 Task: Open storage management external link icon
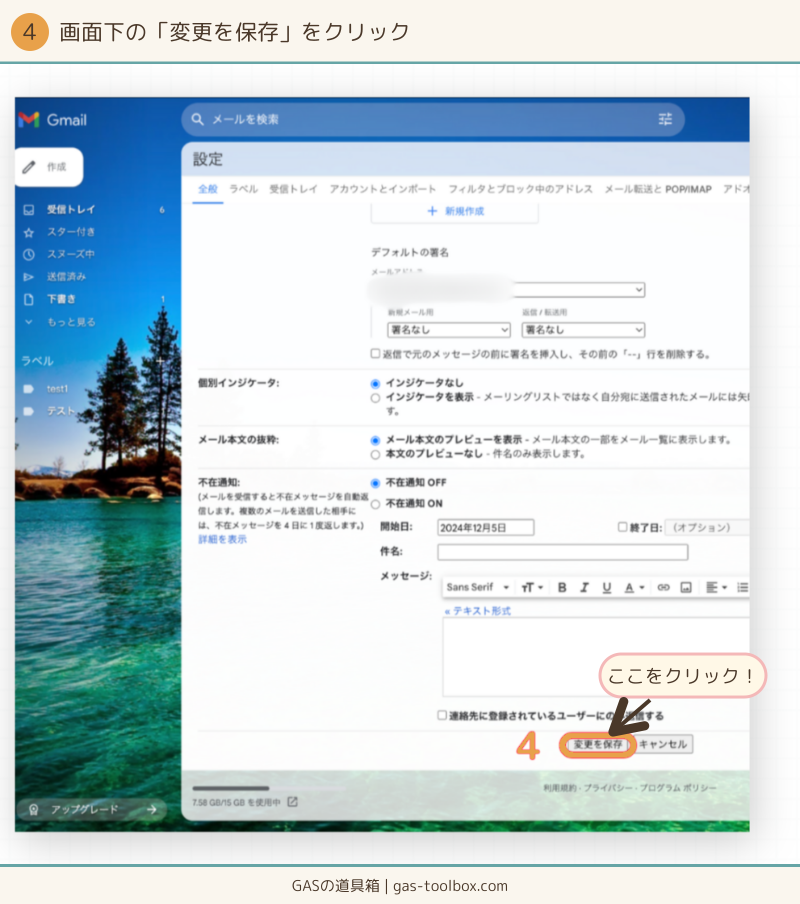[x=293, y=802]
